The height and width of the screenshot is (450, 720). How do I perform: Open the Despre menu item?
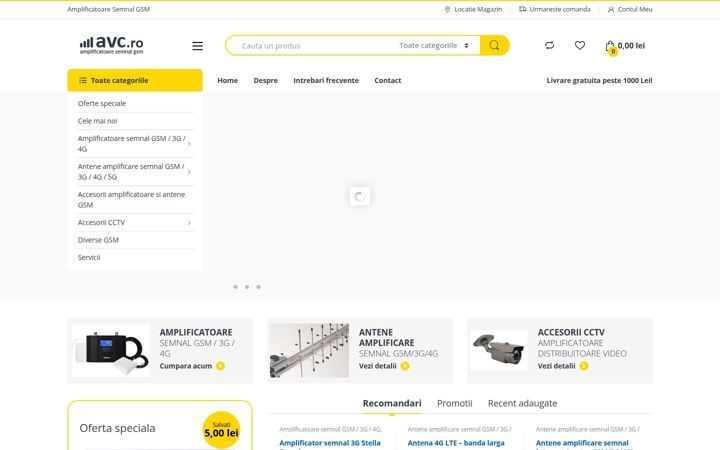coord(265,80)
